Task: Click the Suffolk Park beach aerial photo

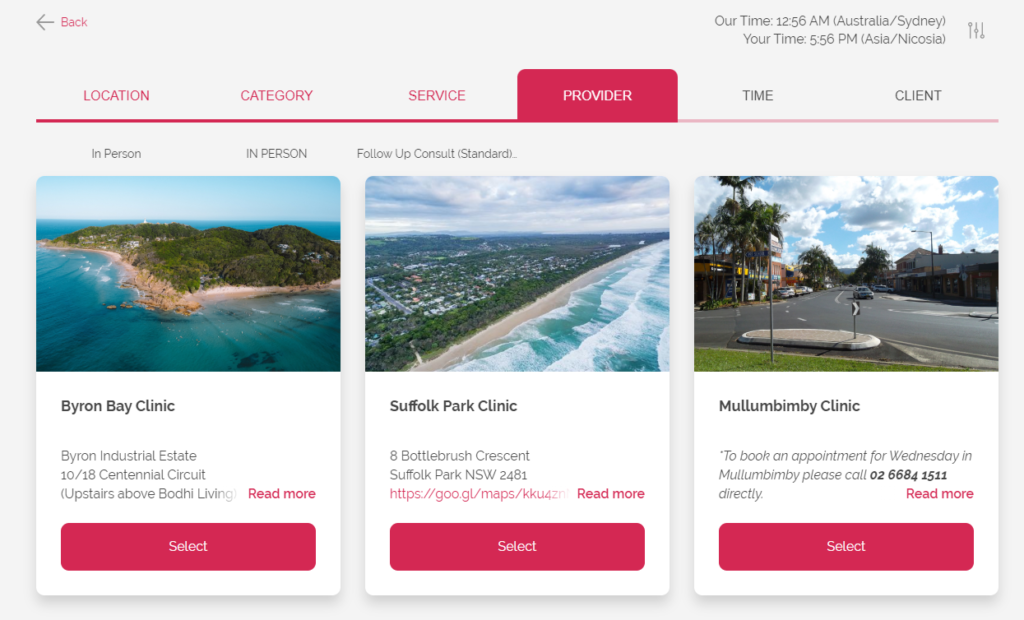Action: click(x=517, y=274)
